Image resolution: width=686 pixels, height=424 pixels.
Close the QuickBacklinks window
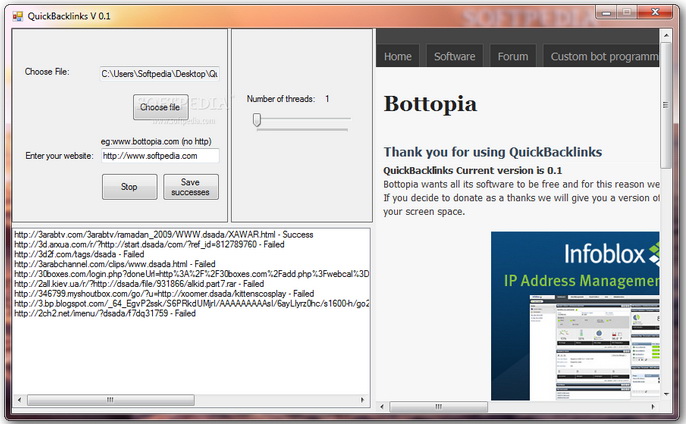(655, 13)
